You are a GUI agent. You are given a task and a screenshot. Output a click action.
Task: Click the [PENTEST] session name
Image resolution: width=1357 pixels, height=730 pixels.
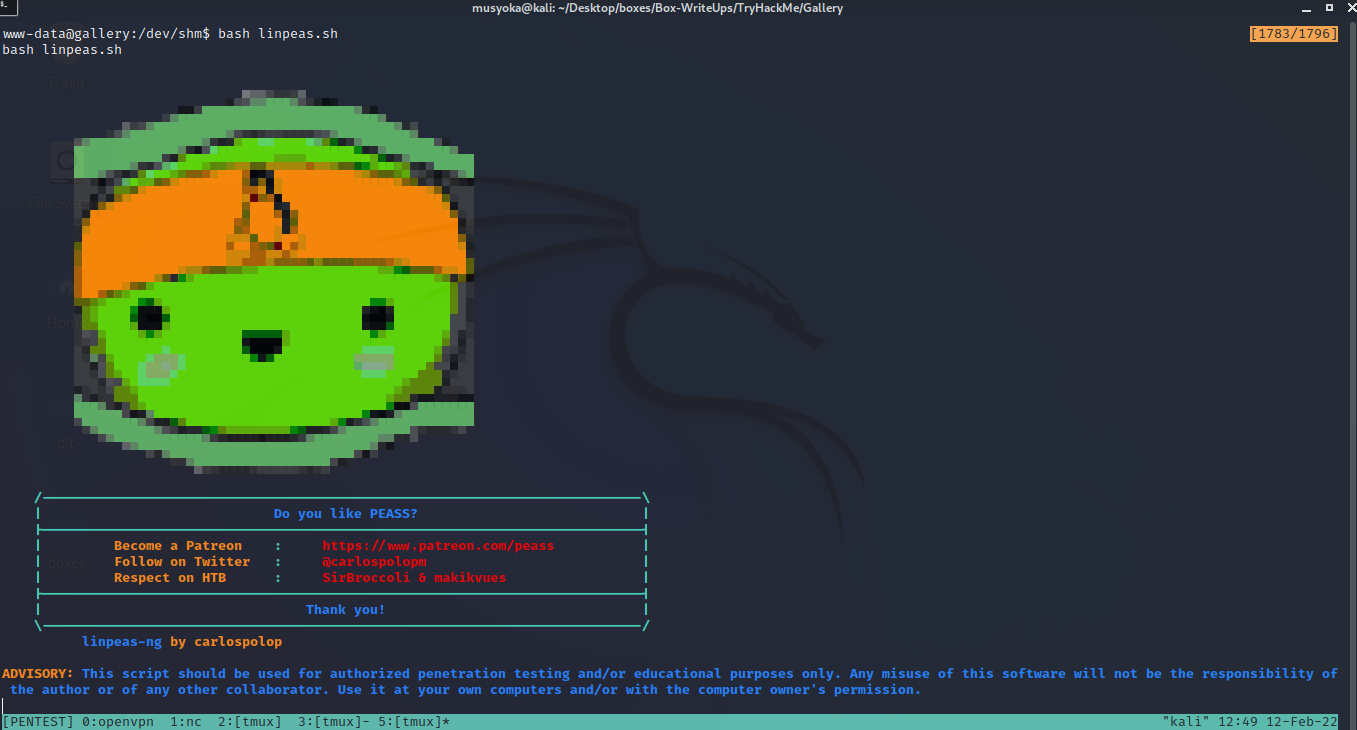pos(38,722)
